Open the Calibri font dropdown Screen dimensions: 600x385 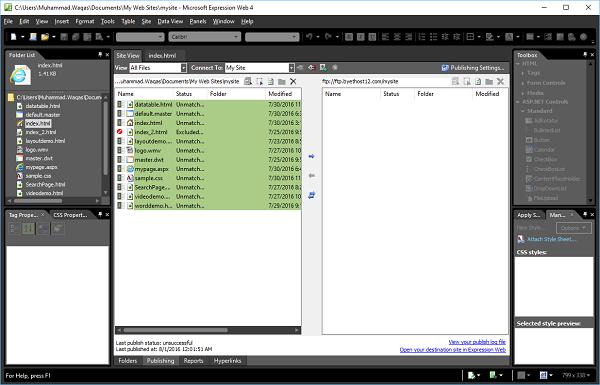point(237,37)
